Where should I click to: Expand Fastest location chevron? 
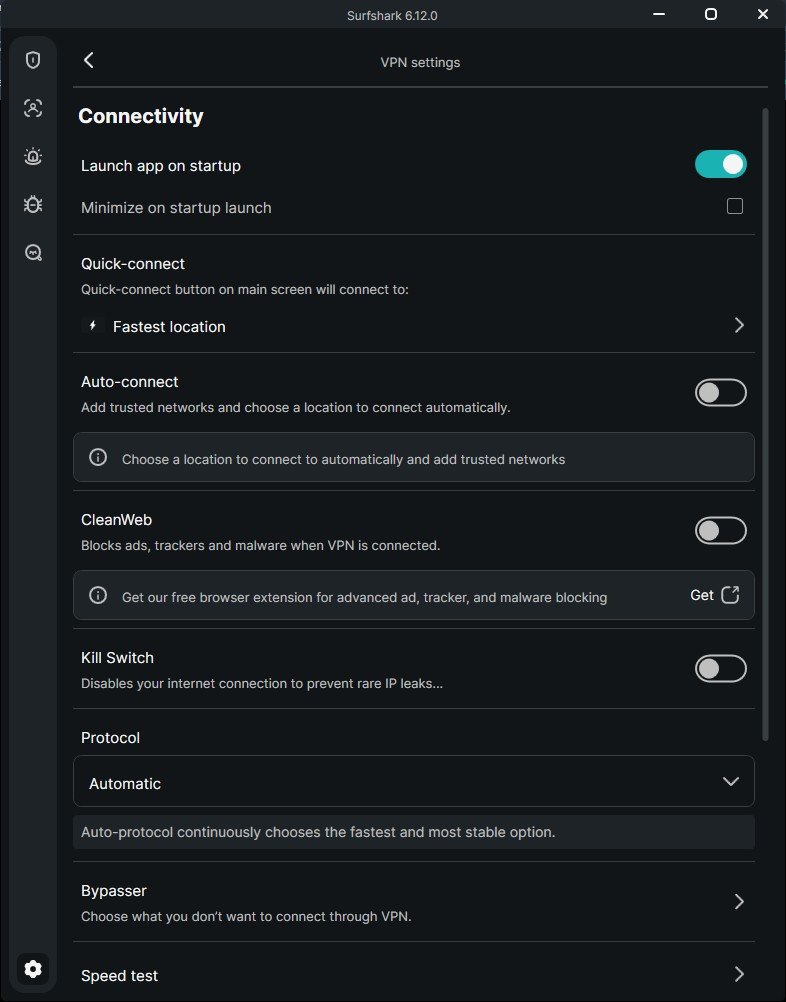pyautogui.click(x=739, y=325)
